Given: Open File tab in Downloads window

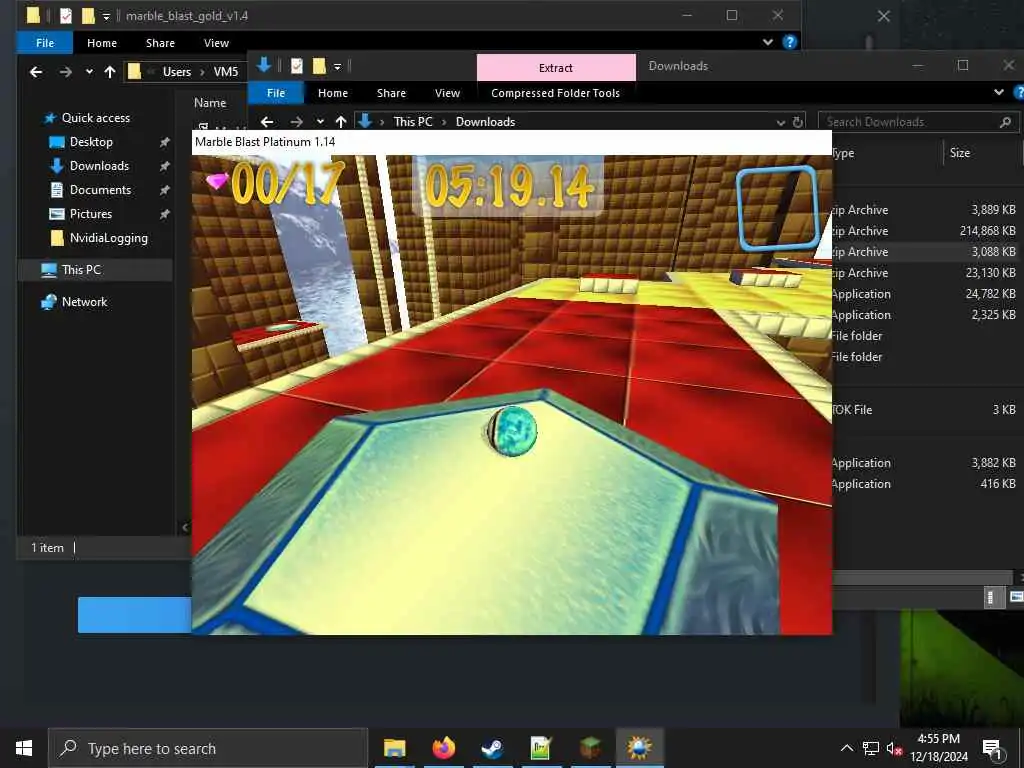Looking at the screenshot, I should pos(276,93).
